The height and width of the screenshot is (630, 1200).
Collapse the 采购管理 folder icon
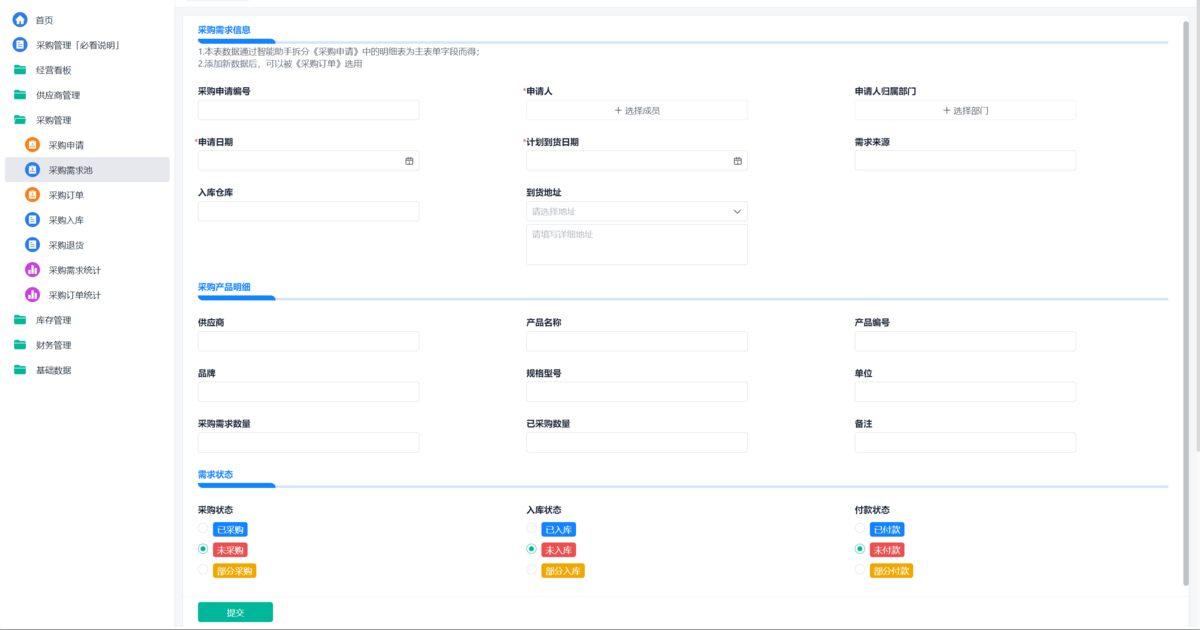[20, 120]
